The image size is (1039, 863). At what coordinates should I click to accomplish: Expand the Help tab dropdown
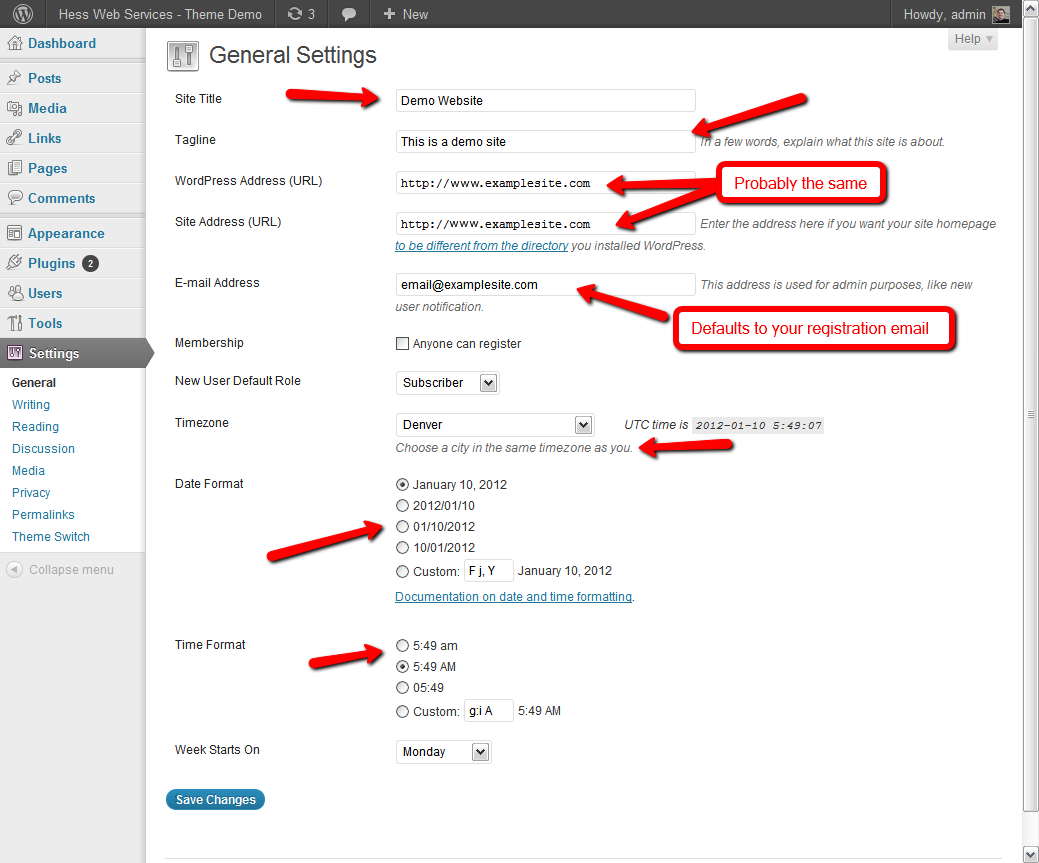[x=973, y=39]
